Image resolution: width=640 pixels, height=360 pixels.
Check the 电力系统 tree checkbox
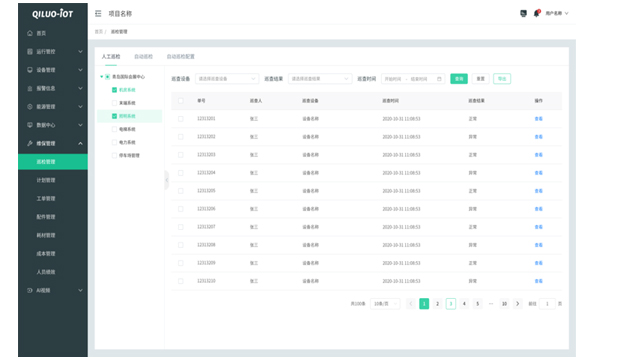click(x=114, y=142)
